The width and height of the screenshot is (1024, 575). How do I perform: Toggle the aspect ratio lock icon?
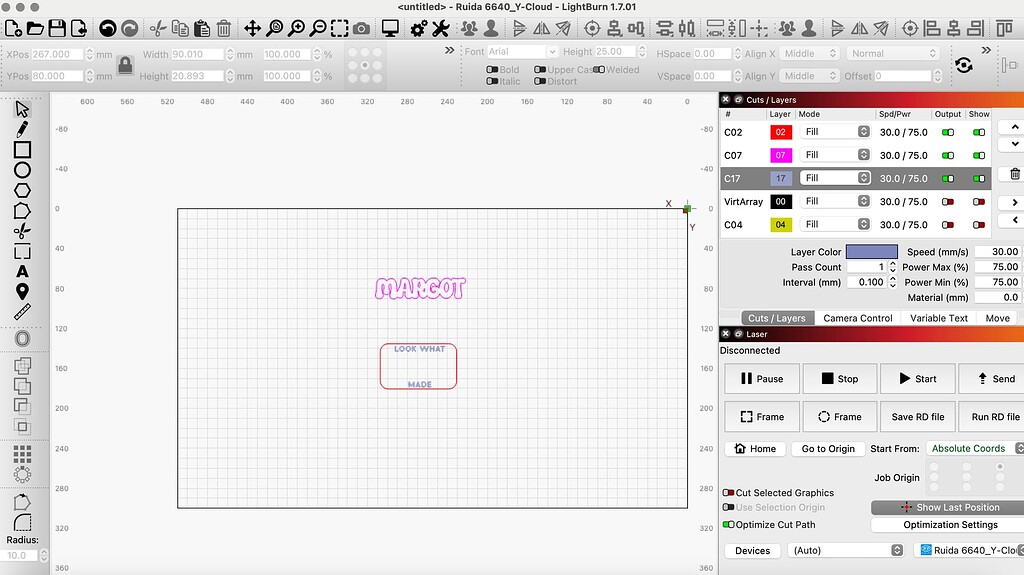[x=125, y=65]
